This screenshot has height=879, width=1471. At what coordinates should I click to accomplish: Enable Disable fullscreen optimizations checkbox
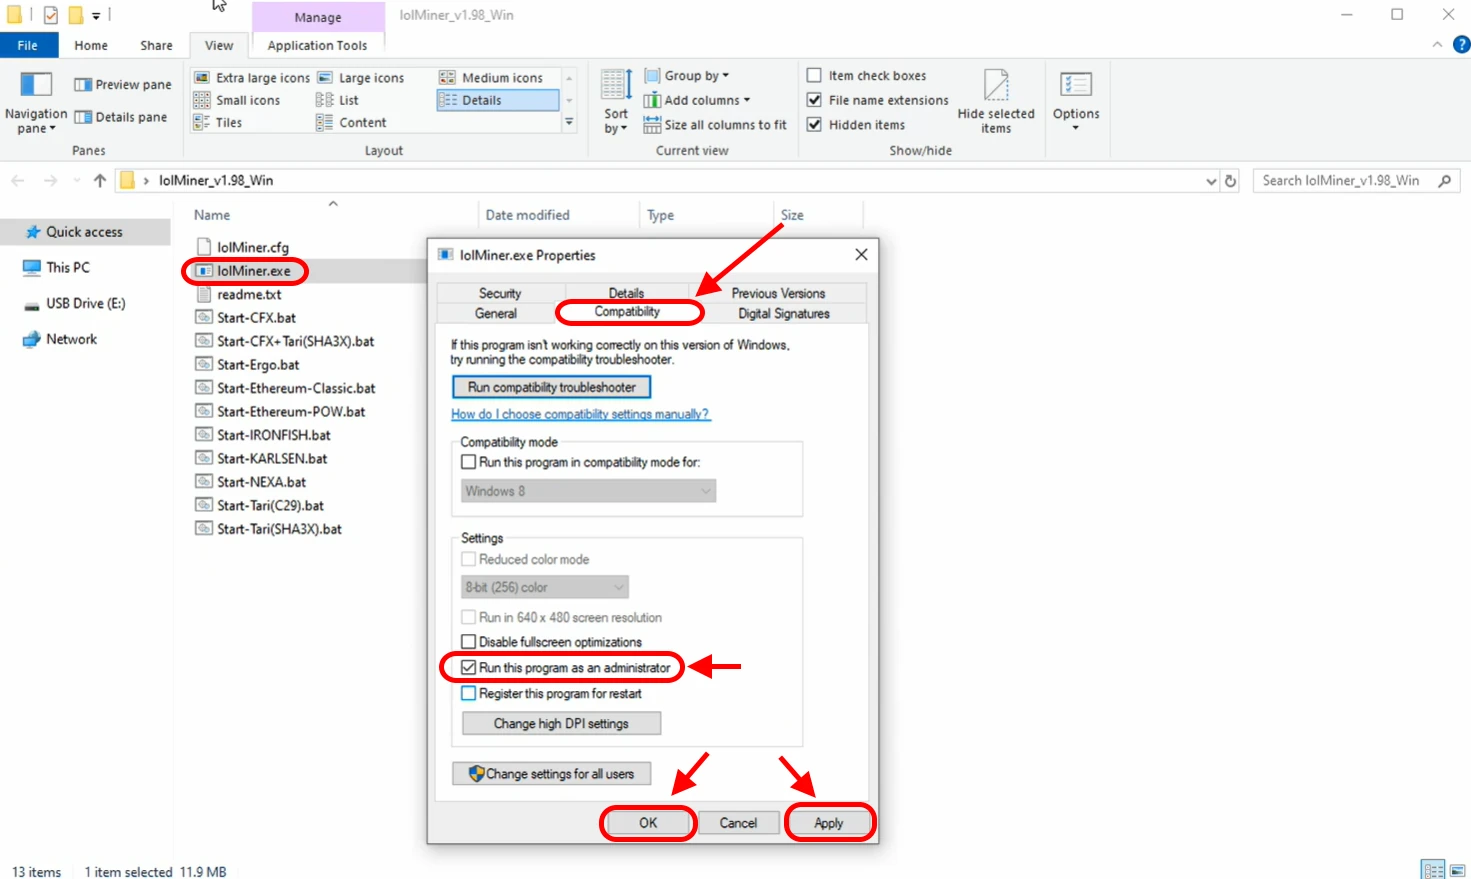[x=468, y=642]
